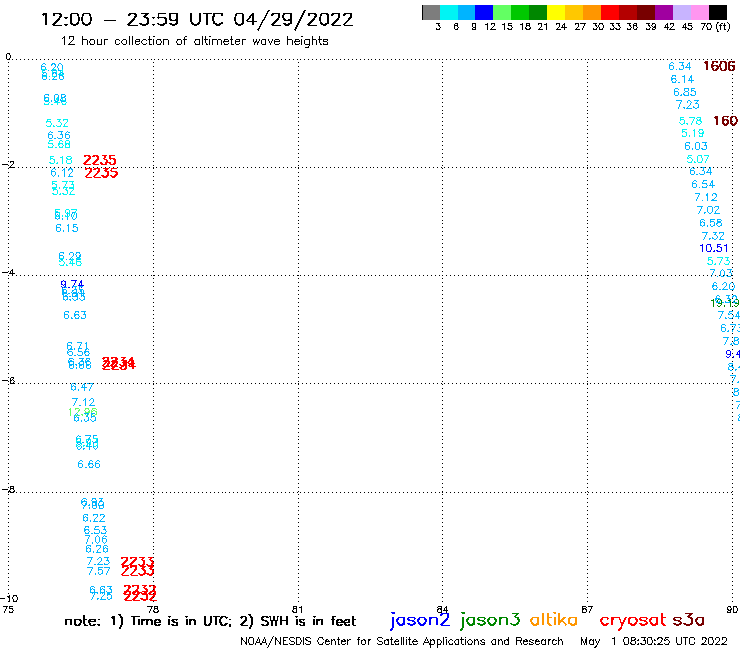The width and height of the screenshot is (740, 650).
Task: Click the 'jason2' satellite label
Action: click(x=420, y=620)
